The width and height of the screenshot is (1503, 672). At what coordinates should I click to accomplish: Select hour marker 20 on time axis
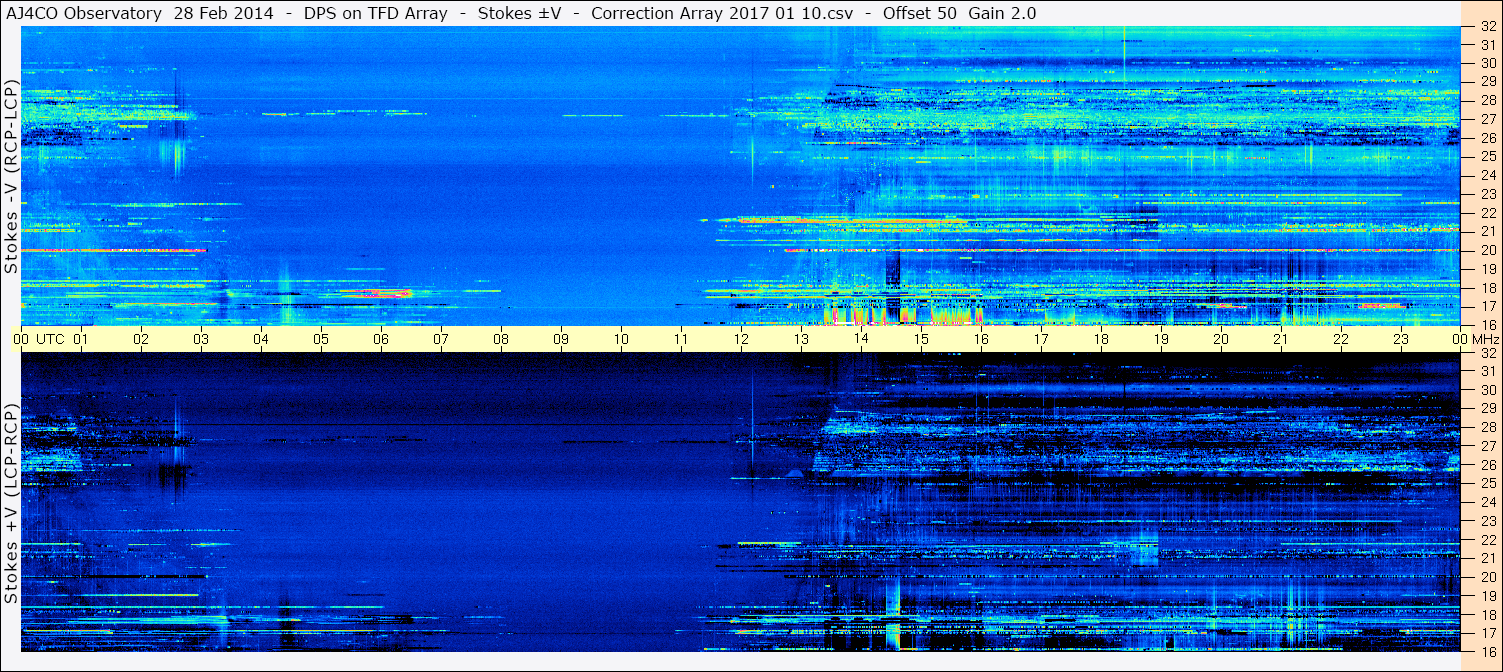pyautogui.click(x=1221, y=339)
